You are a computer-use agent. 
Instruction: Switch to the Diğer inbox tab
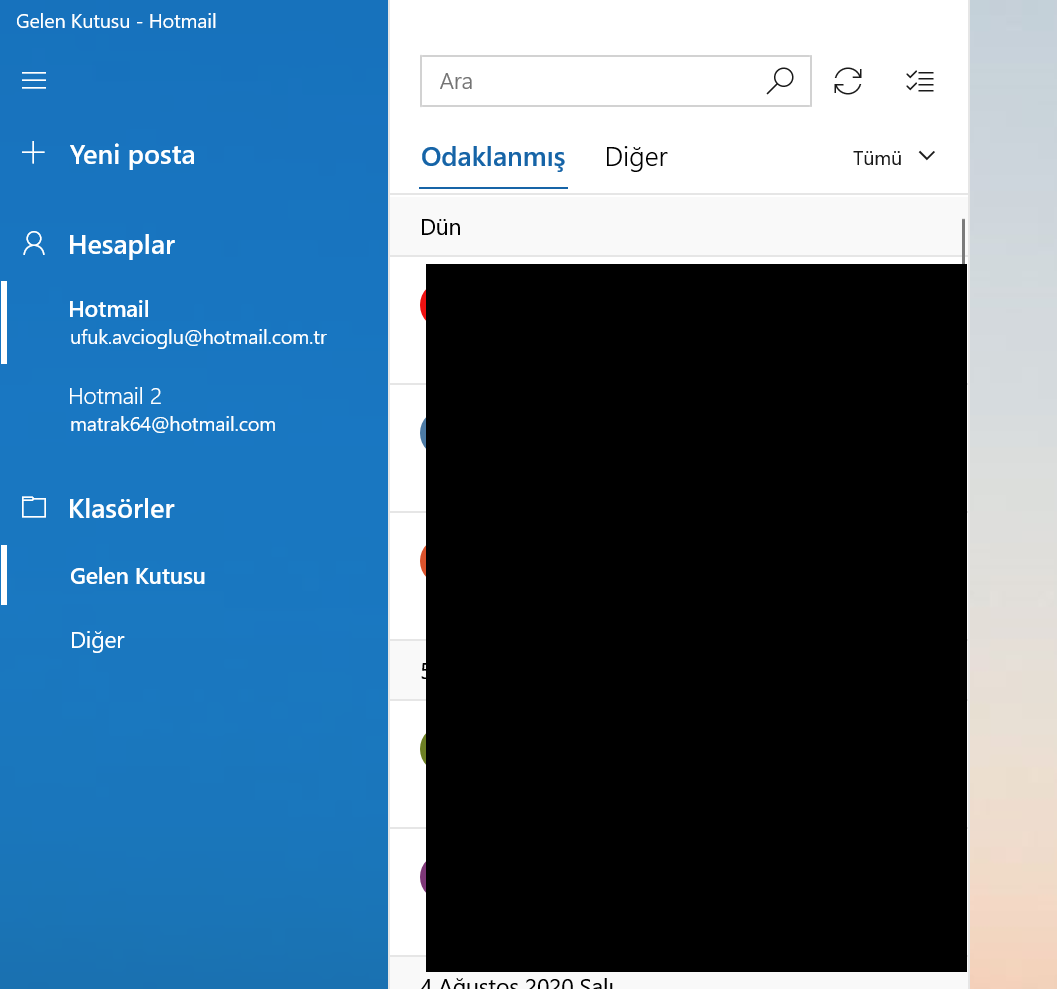636,157
